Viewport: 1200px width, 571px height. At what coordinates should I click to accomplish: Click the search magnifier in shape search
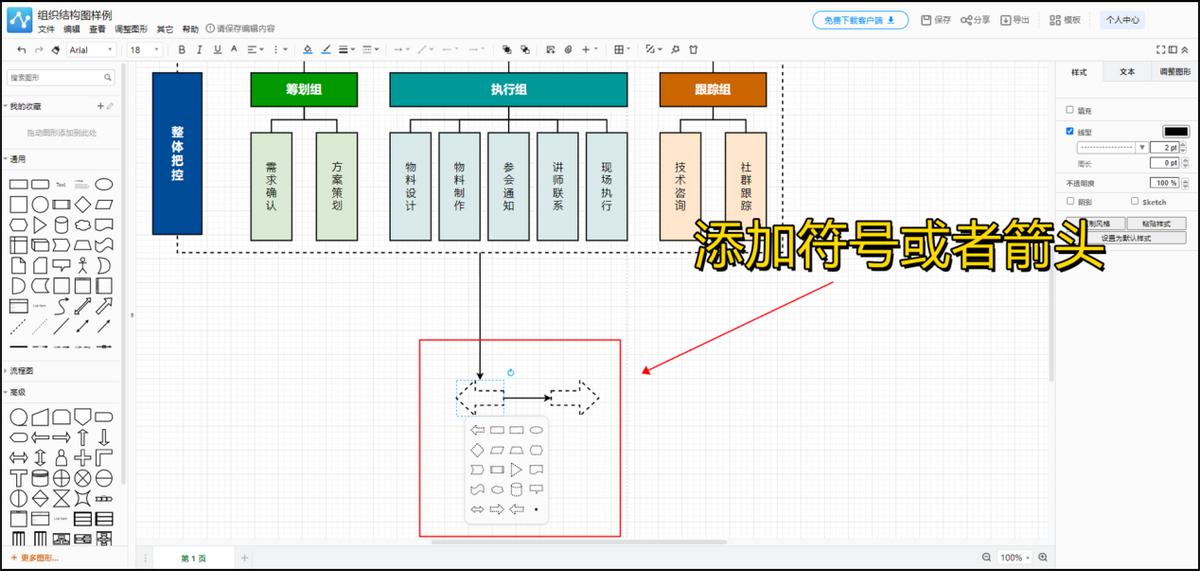click(109, 77)
